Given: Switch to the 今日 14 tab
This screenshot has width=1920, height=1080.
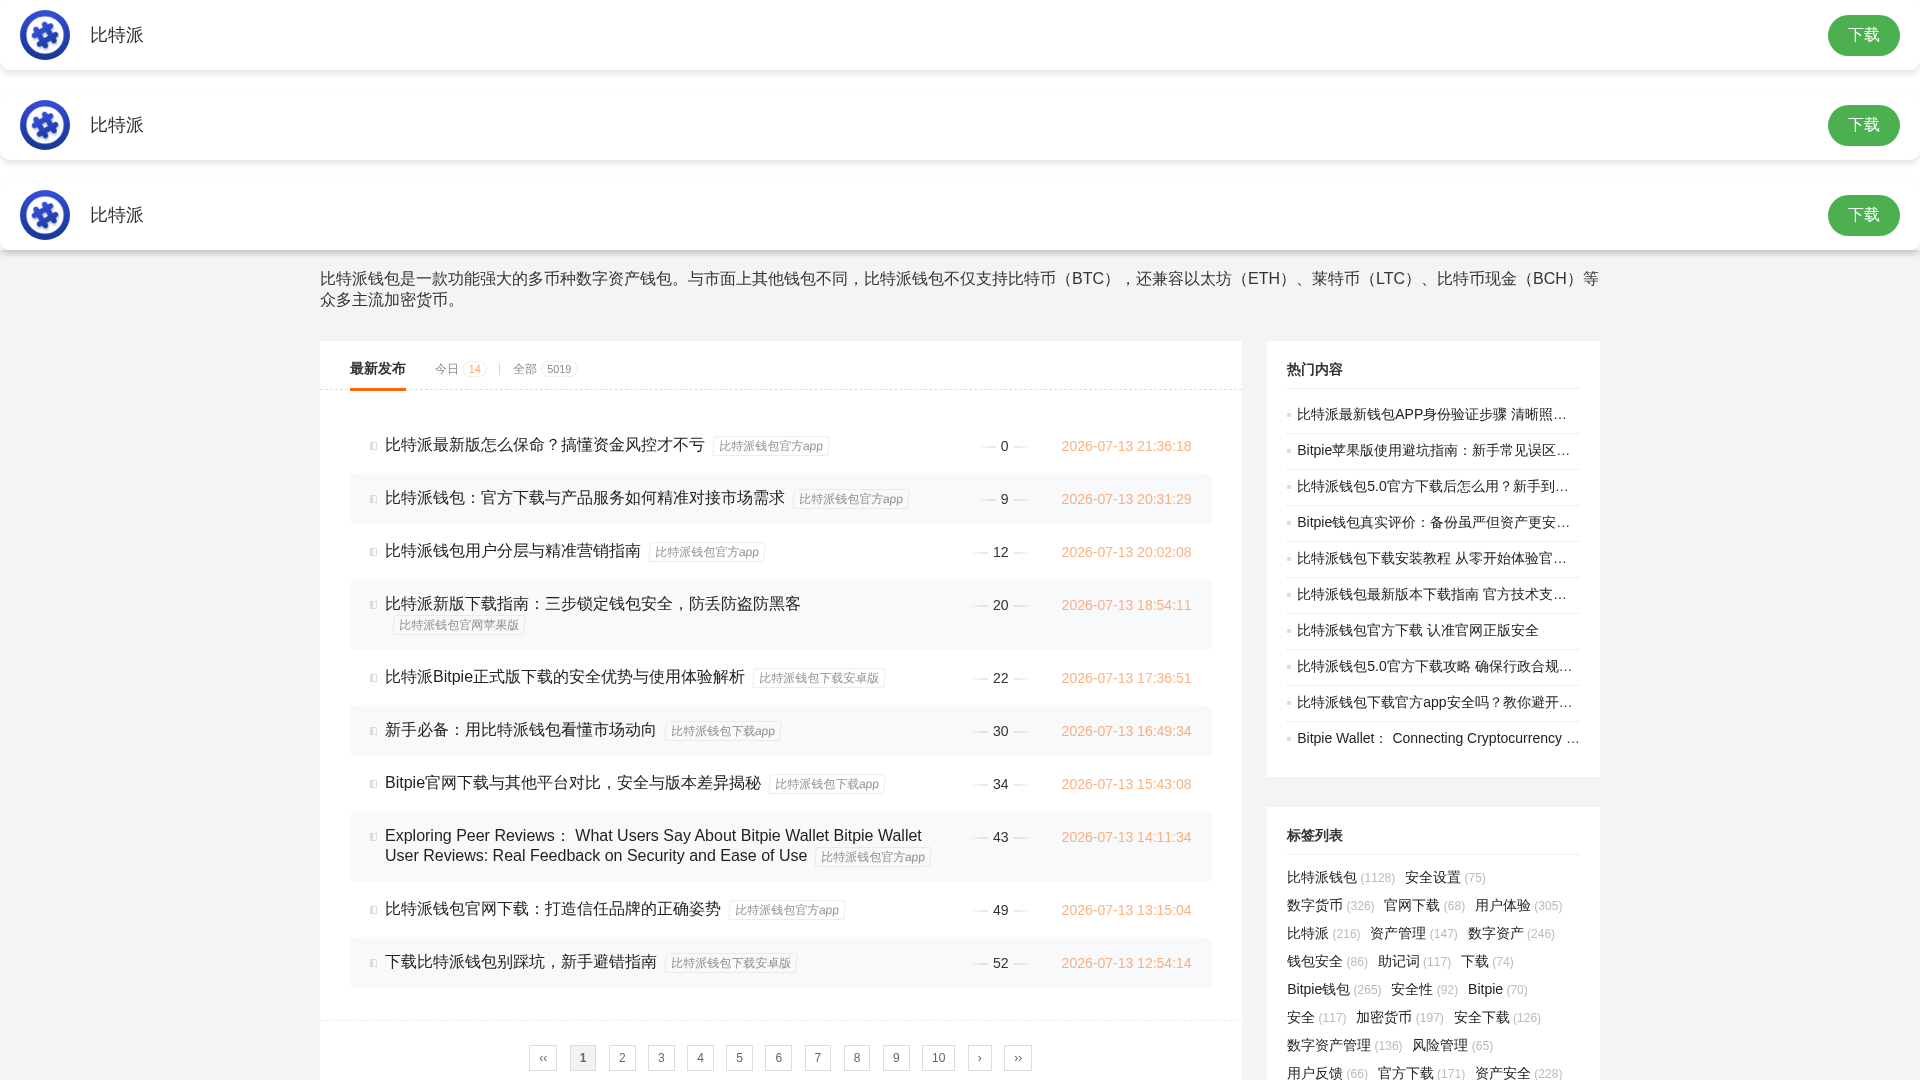Looking at the screenshot, I should coord(460,369).
